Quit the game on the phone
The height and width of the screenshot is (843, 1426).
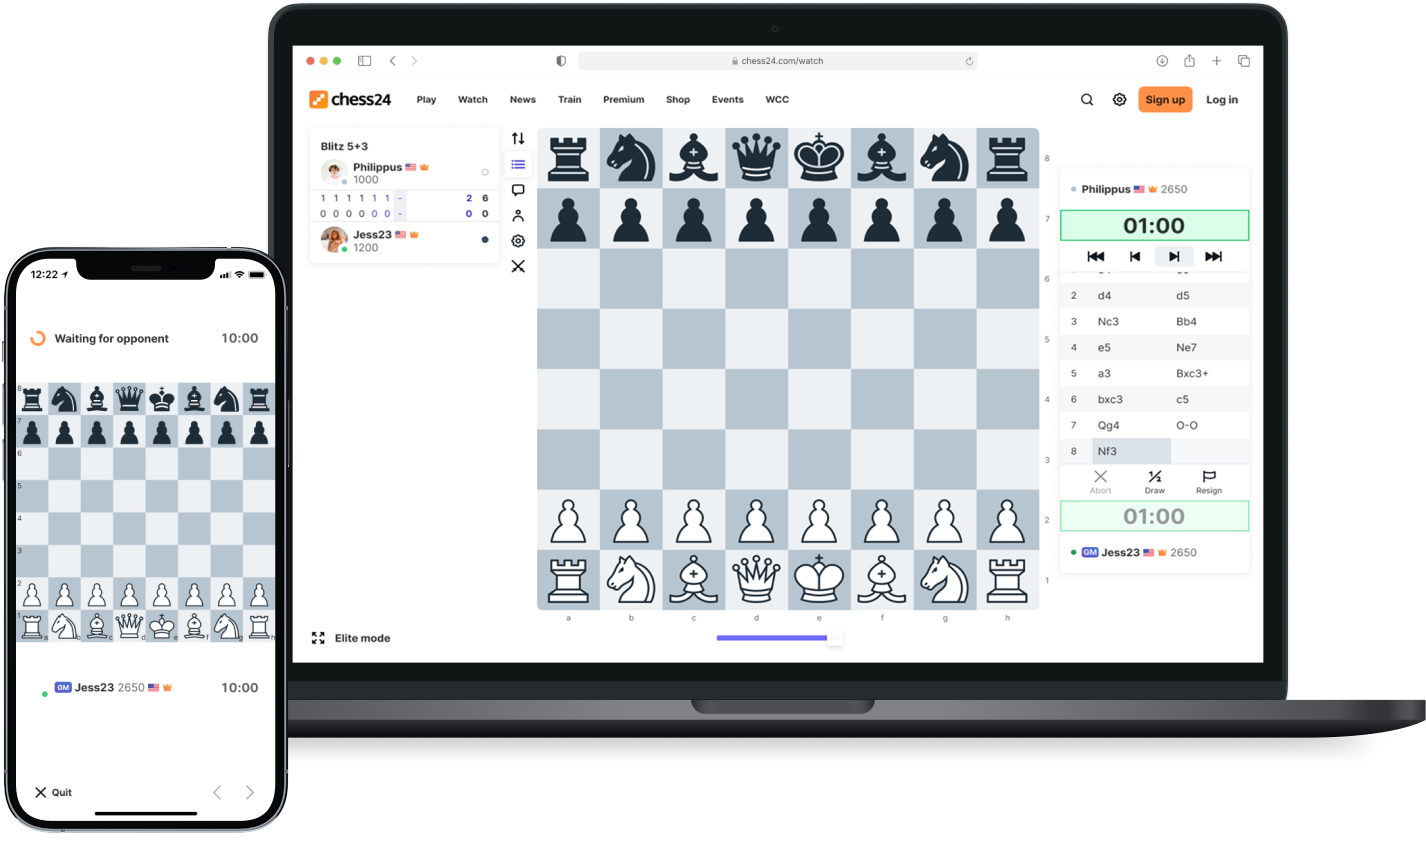coord(53,792)
